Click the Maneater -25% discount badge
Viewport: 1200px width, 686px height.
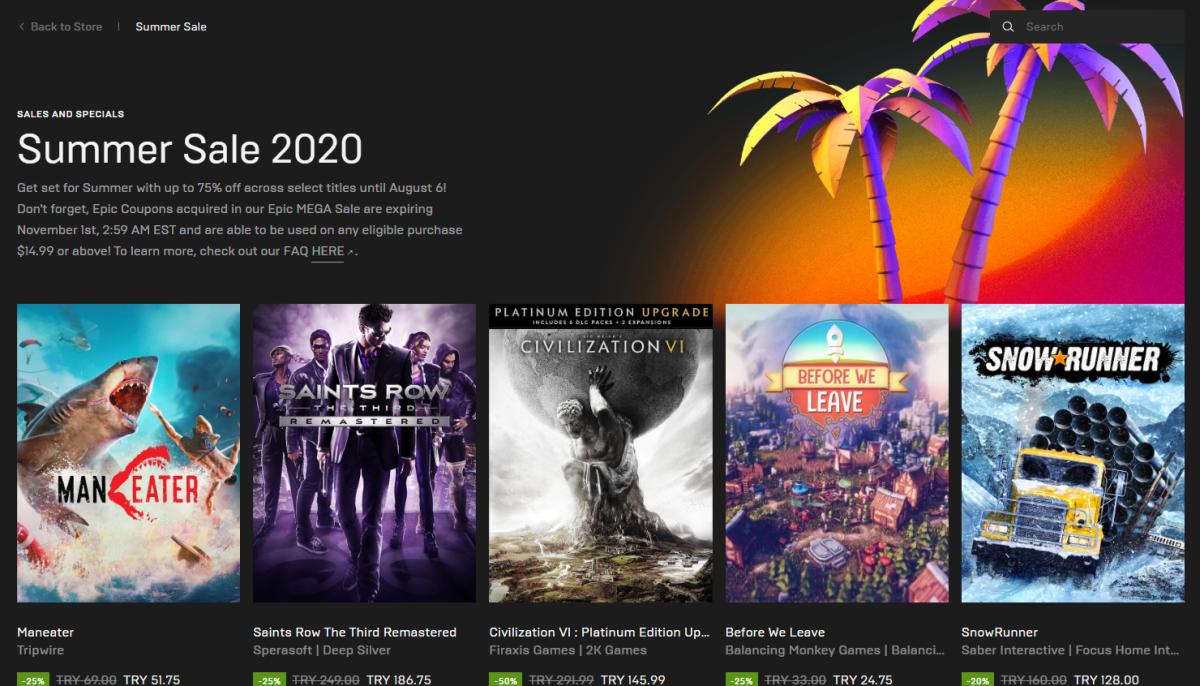tap(33, 680)
